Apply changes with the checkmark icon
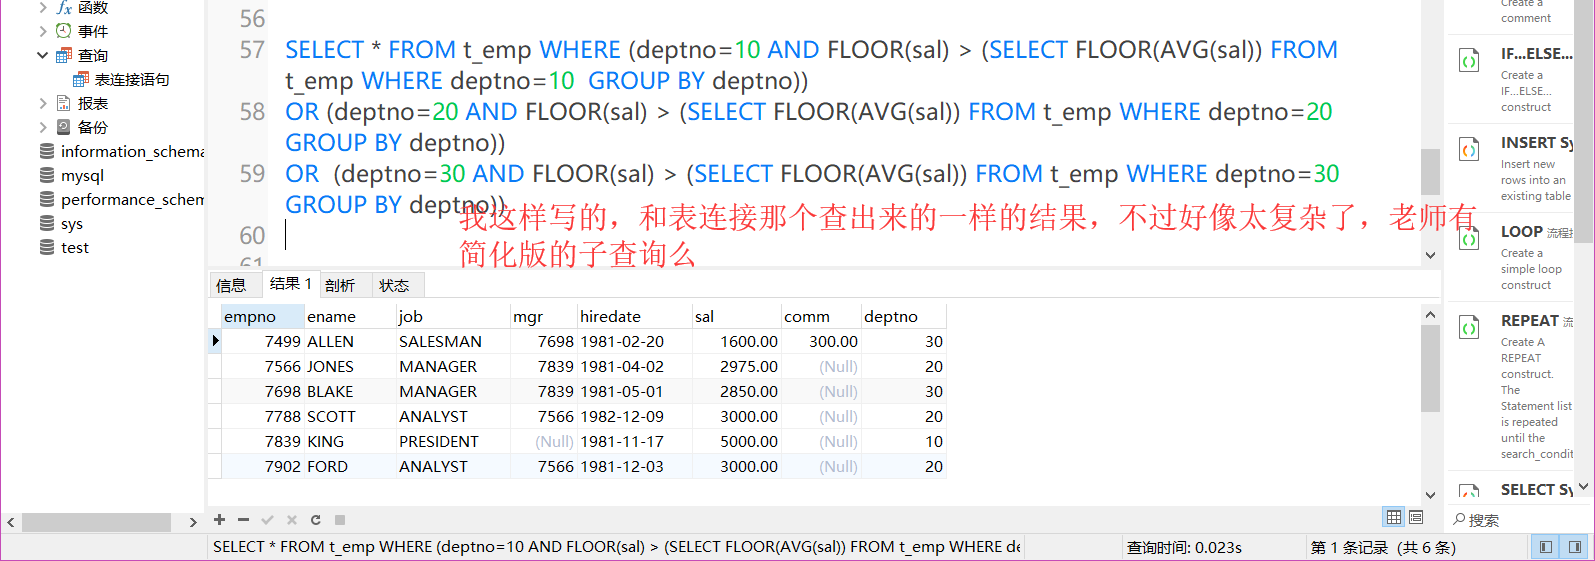This screenshot has width=1595, height=561. pyautogui.click(x=267, y=520)
